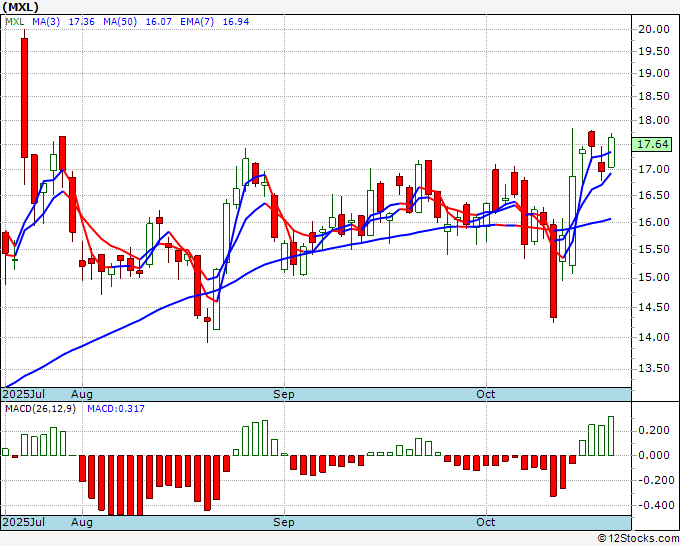Click the 19.00 price axis label
Image resolution: width=680 pixels, height=546 pixels.
click(654, 73)
